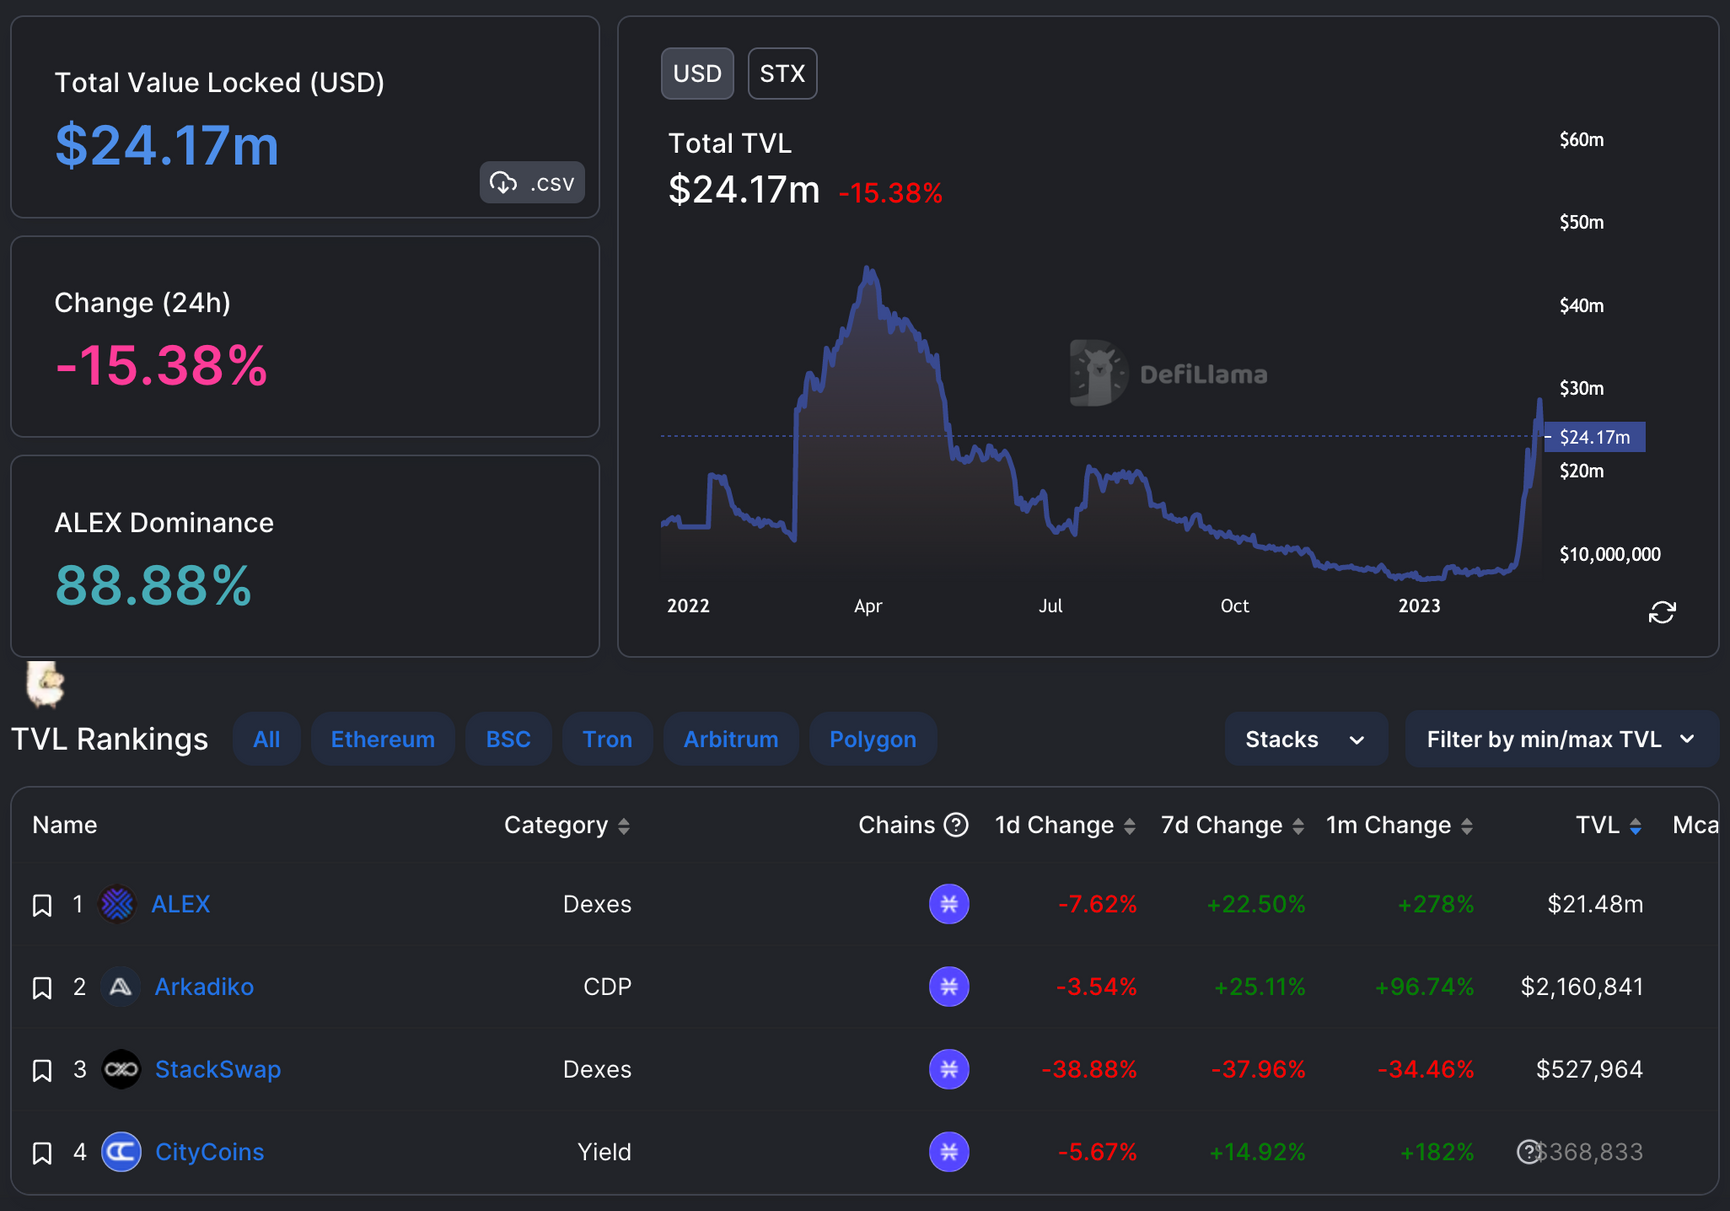Expand the Filter by min/max TVL options

(1560, 738)
